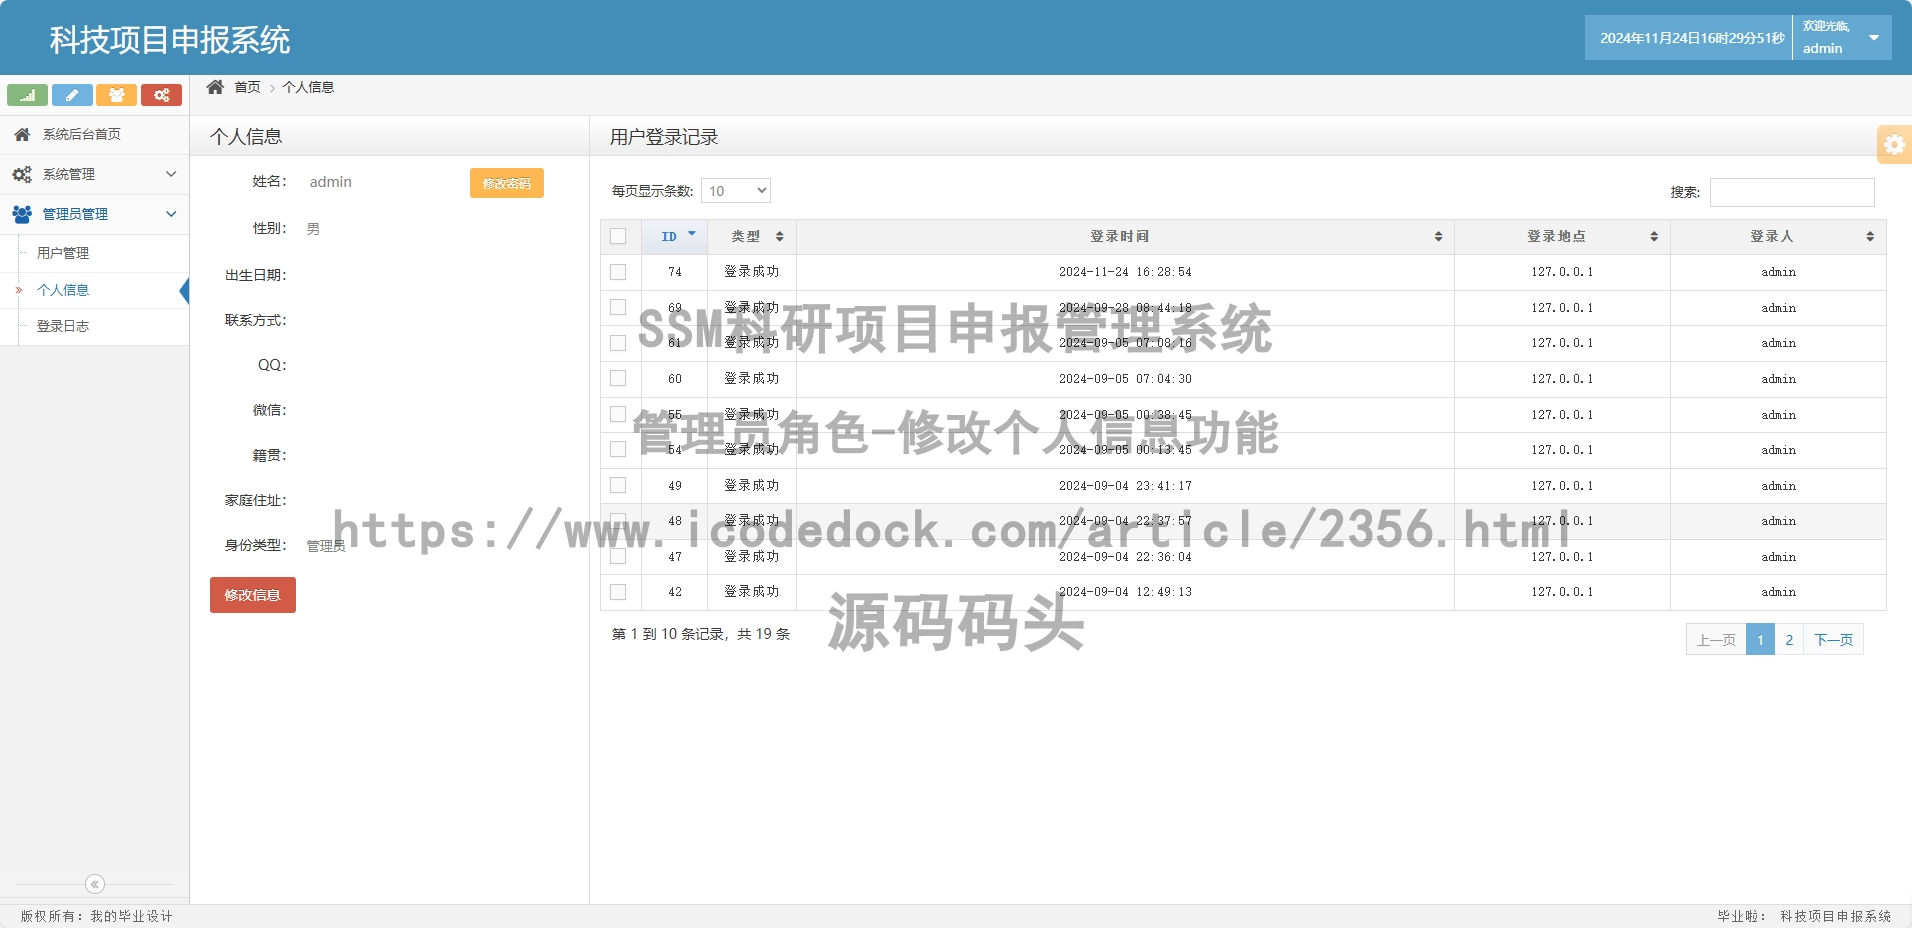Screen dimensions: 1912x928
Task: Click the green chart shortcut button
Action: tap(27, 95)
